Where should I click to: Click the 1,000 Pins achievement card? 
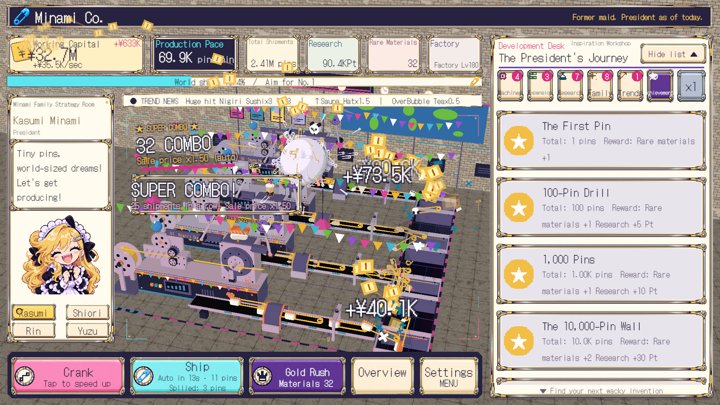click(602, 275)
